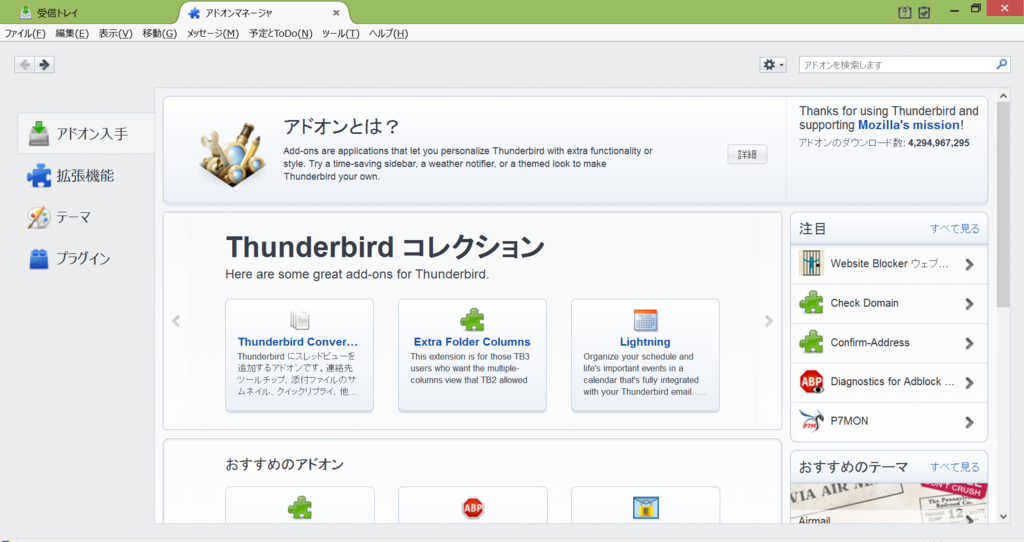Click the Lightning calendar icon
This screenshot has height=542, width=1024.
645,320
